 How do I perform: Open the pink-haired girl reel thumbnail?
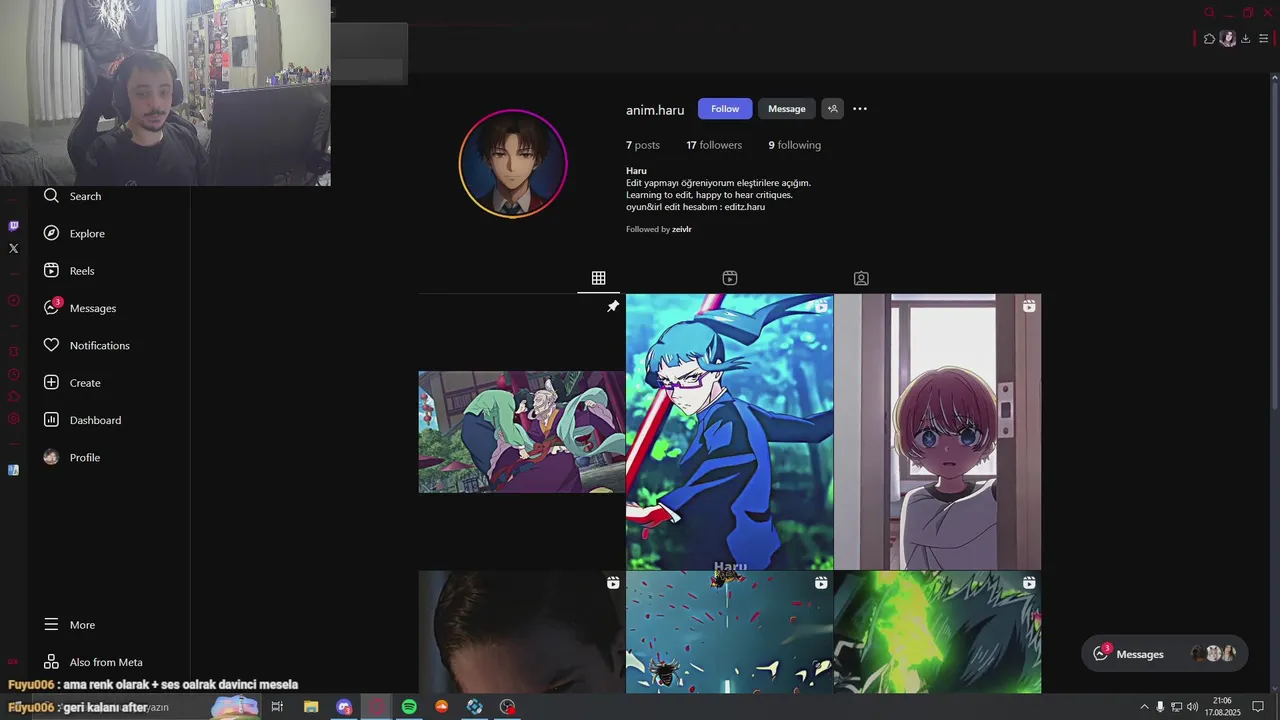point(938,432)
